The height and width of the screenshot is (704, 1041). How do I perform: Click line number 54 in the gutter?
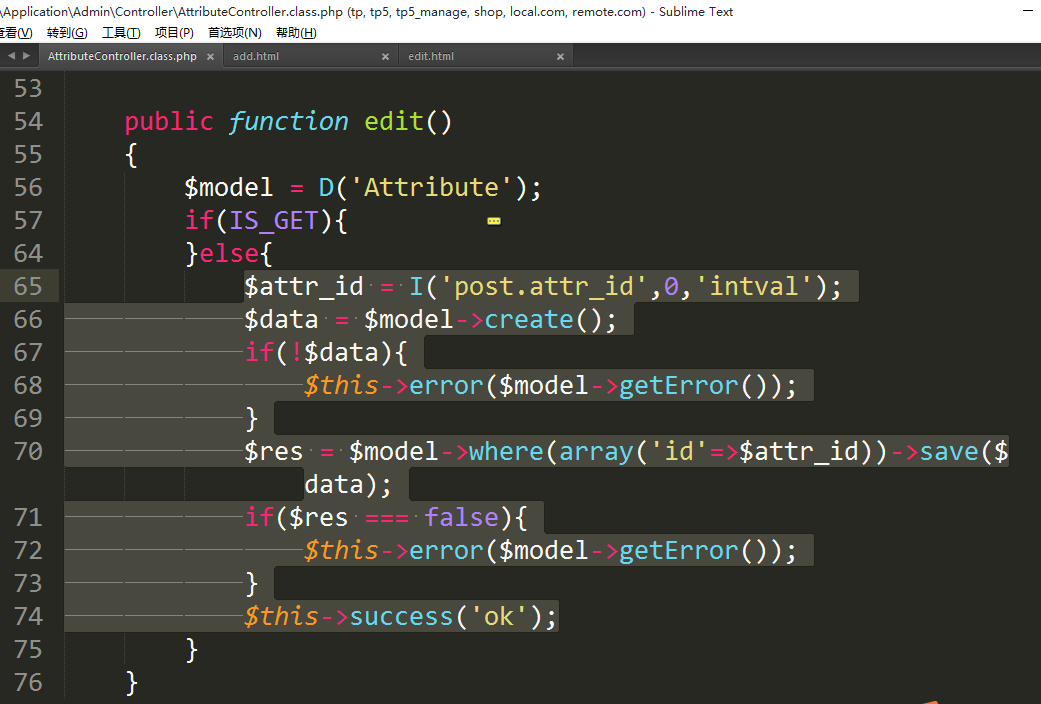[x=29, y=122]
